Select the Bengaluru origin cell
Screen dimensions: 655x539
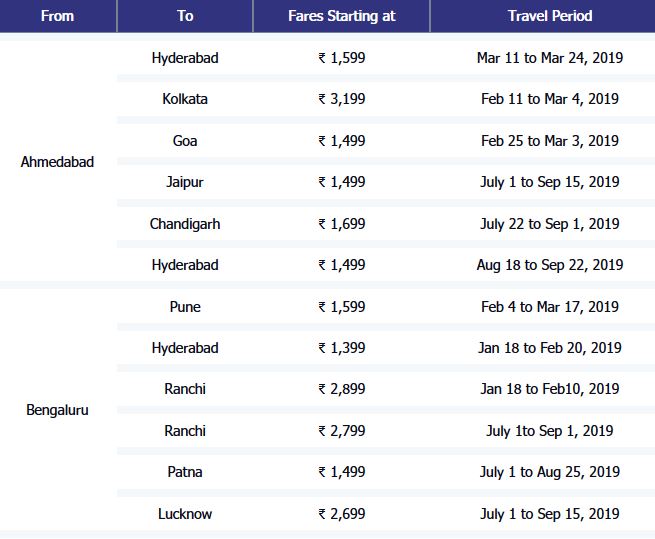pos(57,410)
